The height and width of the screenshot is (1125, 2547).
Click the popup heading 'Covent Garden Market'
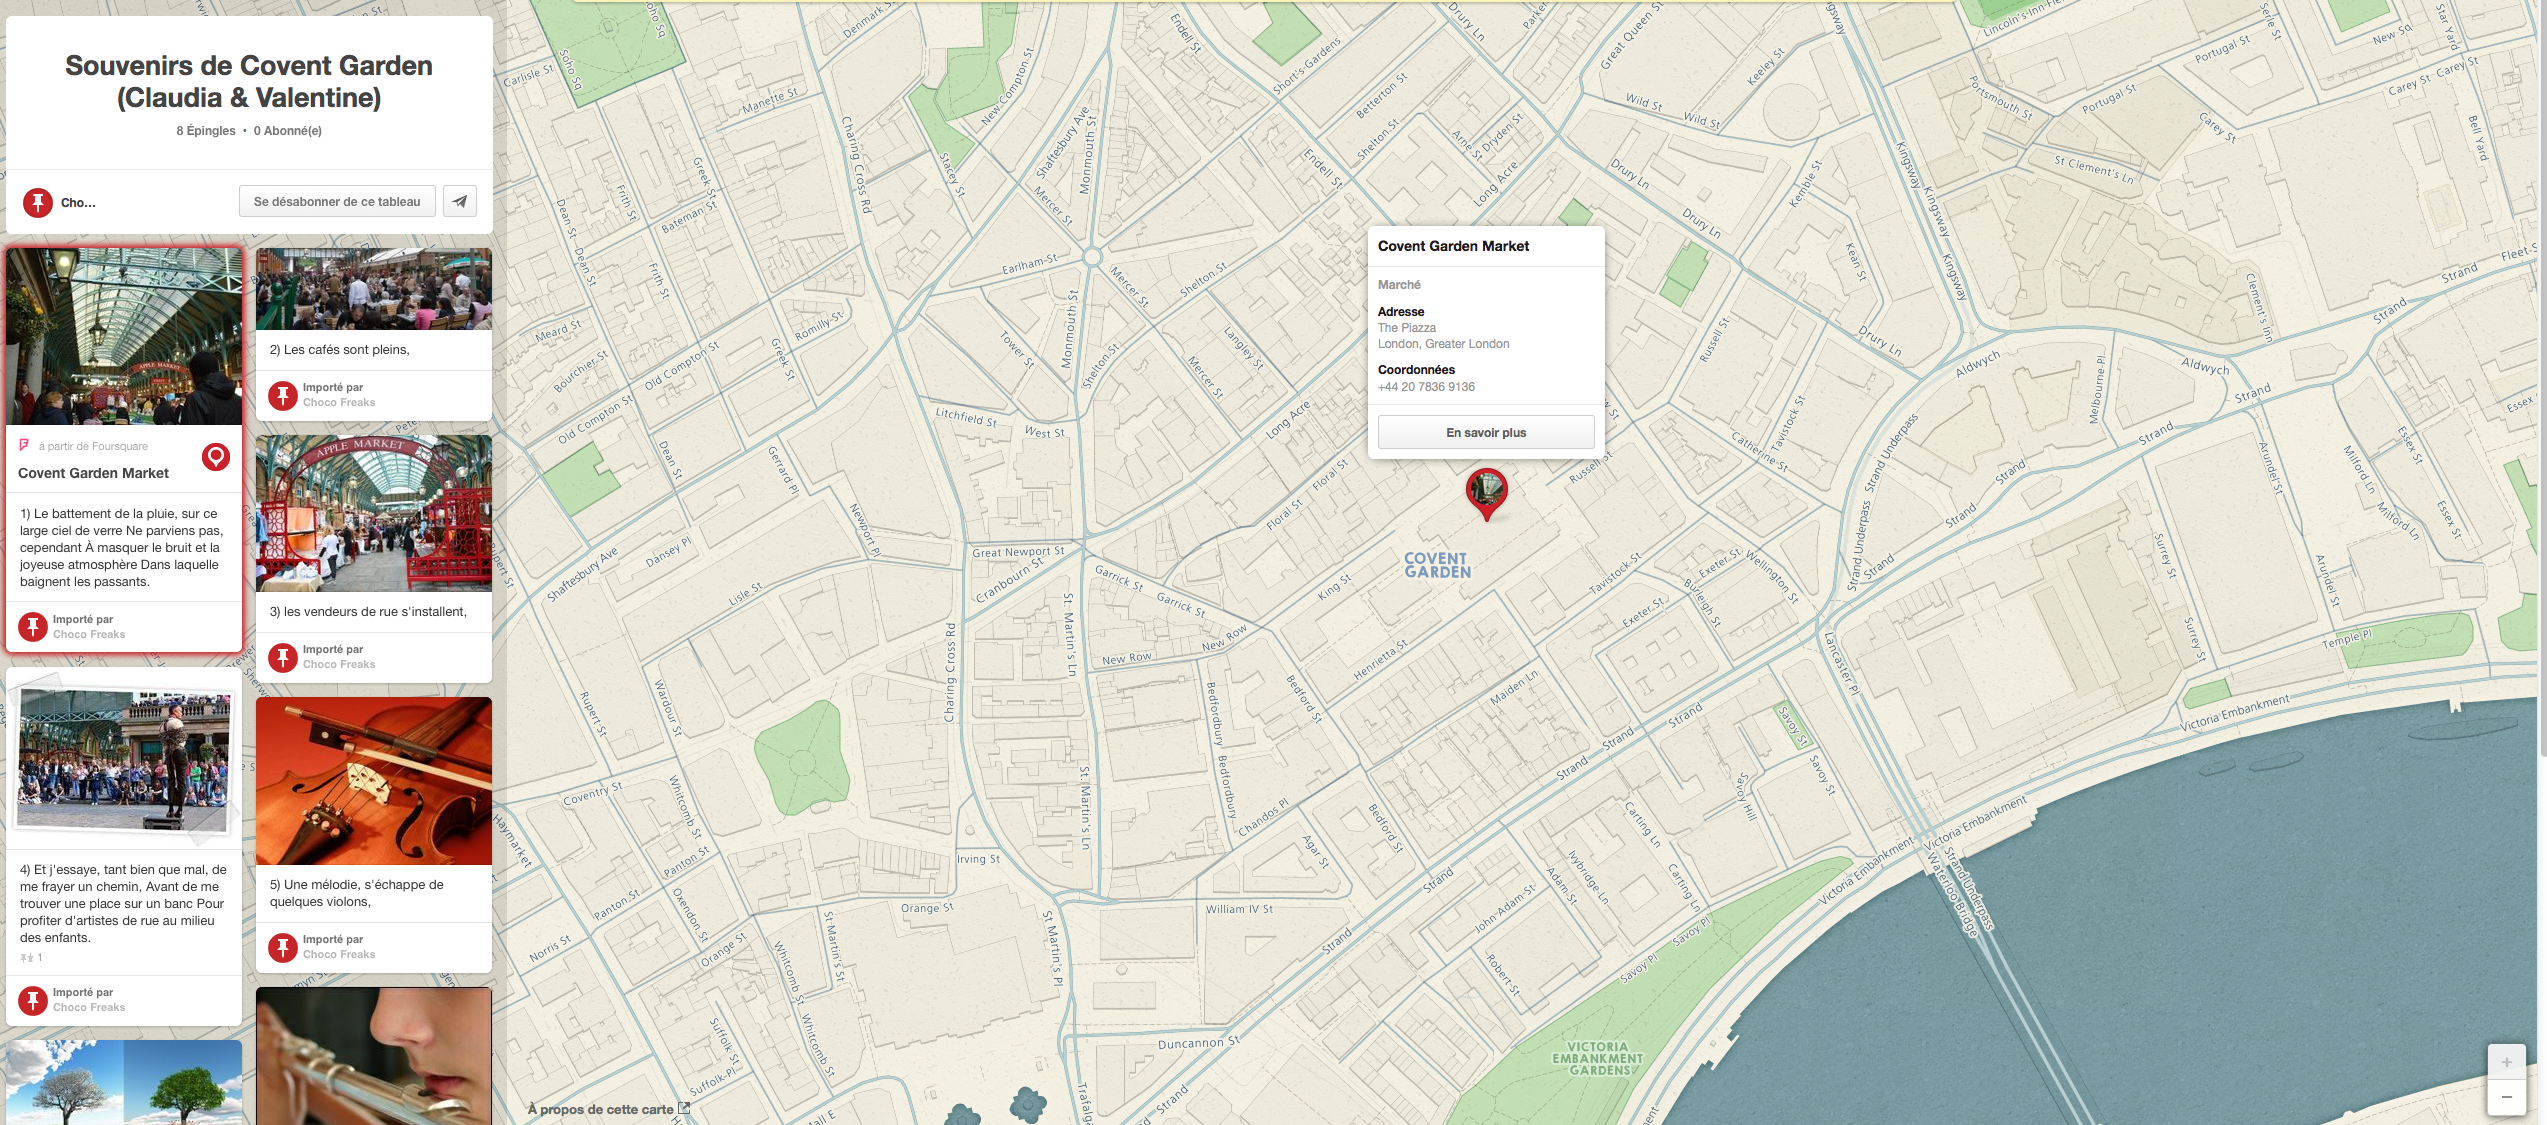coord(1453,246)
